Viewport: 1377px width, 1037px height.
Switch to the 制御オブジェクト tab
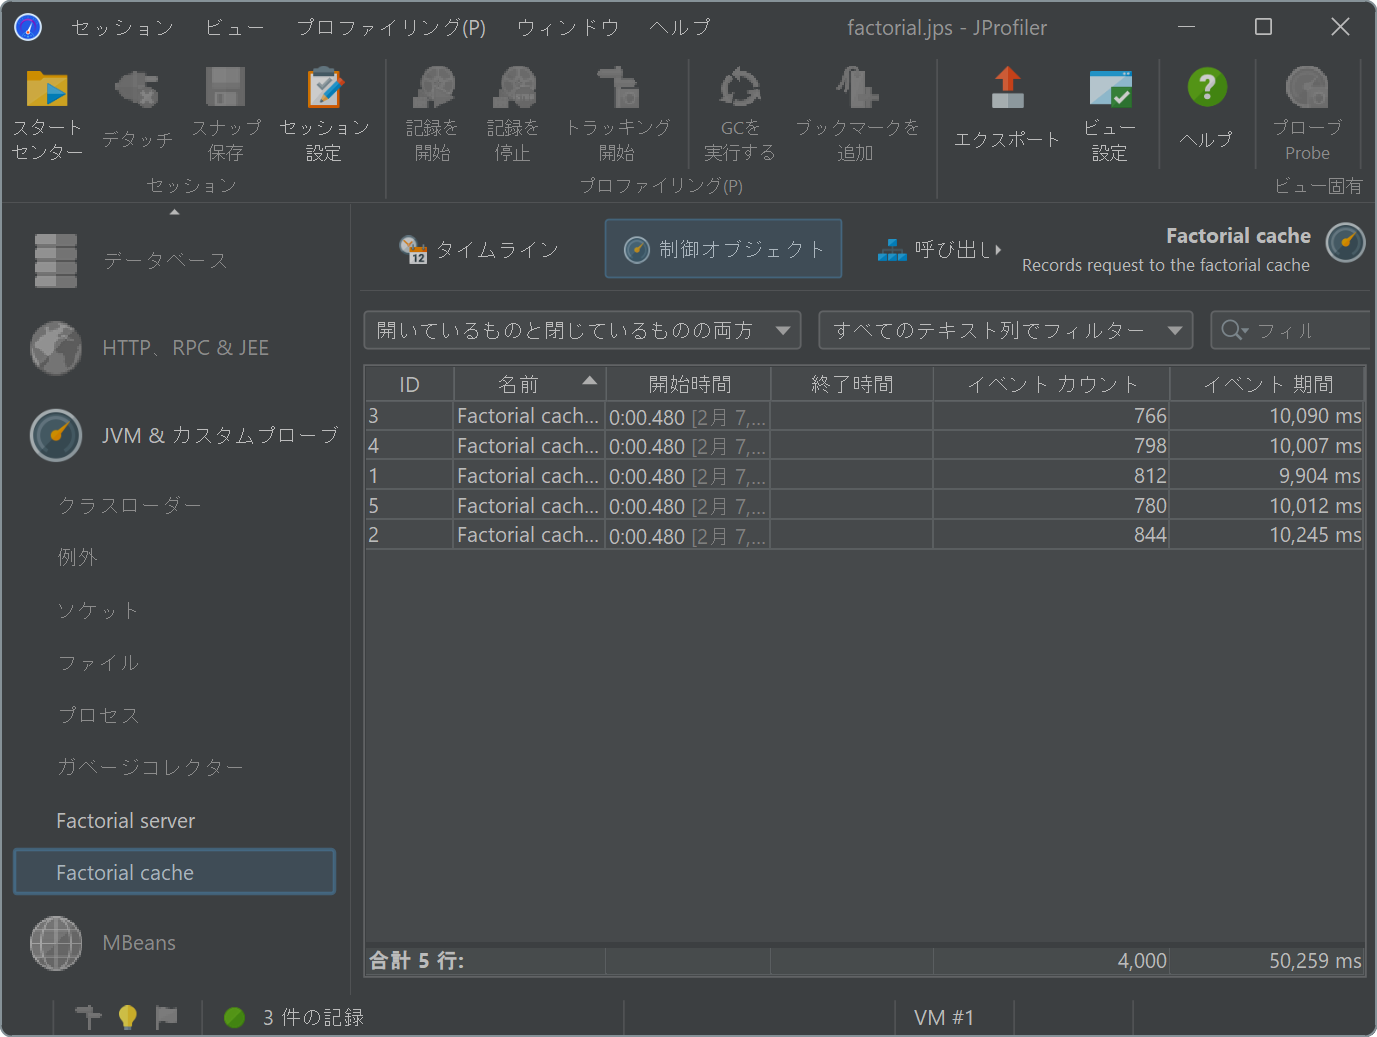(723, 249)
